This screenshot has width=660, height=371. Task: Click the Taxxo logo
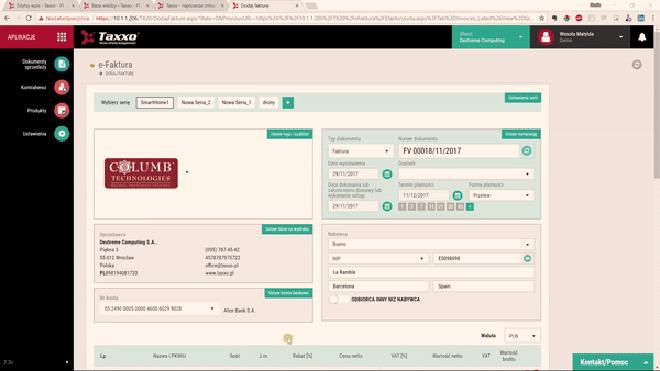coord(109,37)
